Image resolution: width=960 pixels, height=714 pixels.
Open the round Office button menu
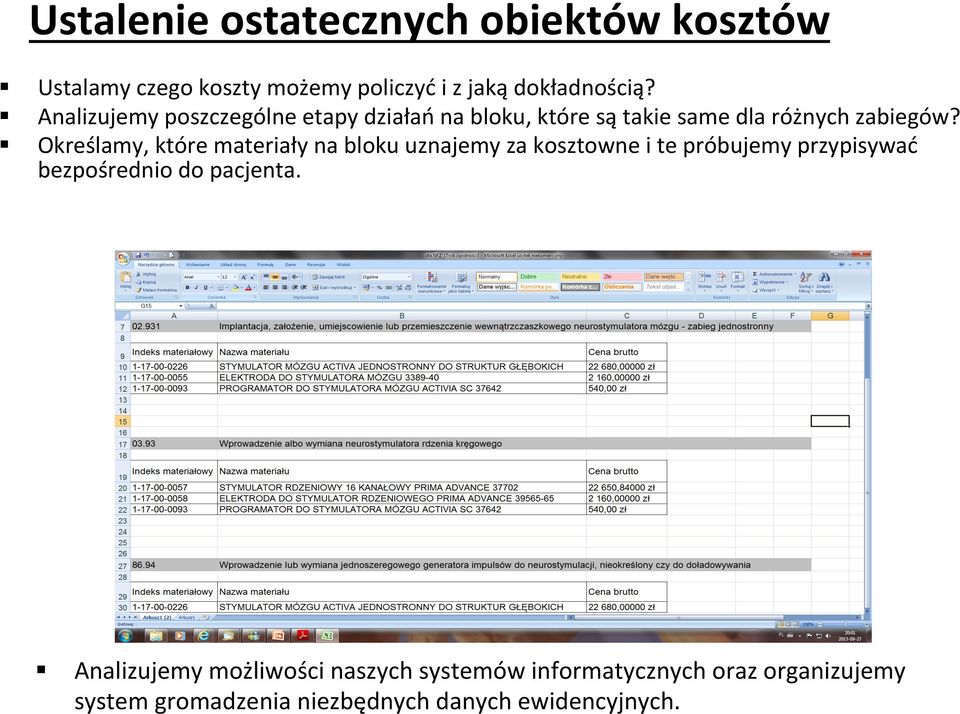click(123, 258)
